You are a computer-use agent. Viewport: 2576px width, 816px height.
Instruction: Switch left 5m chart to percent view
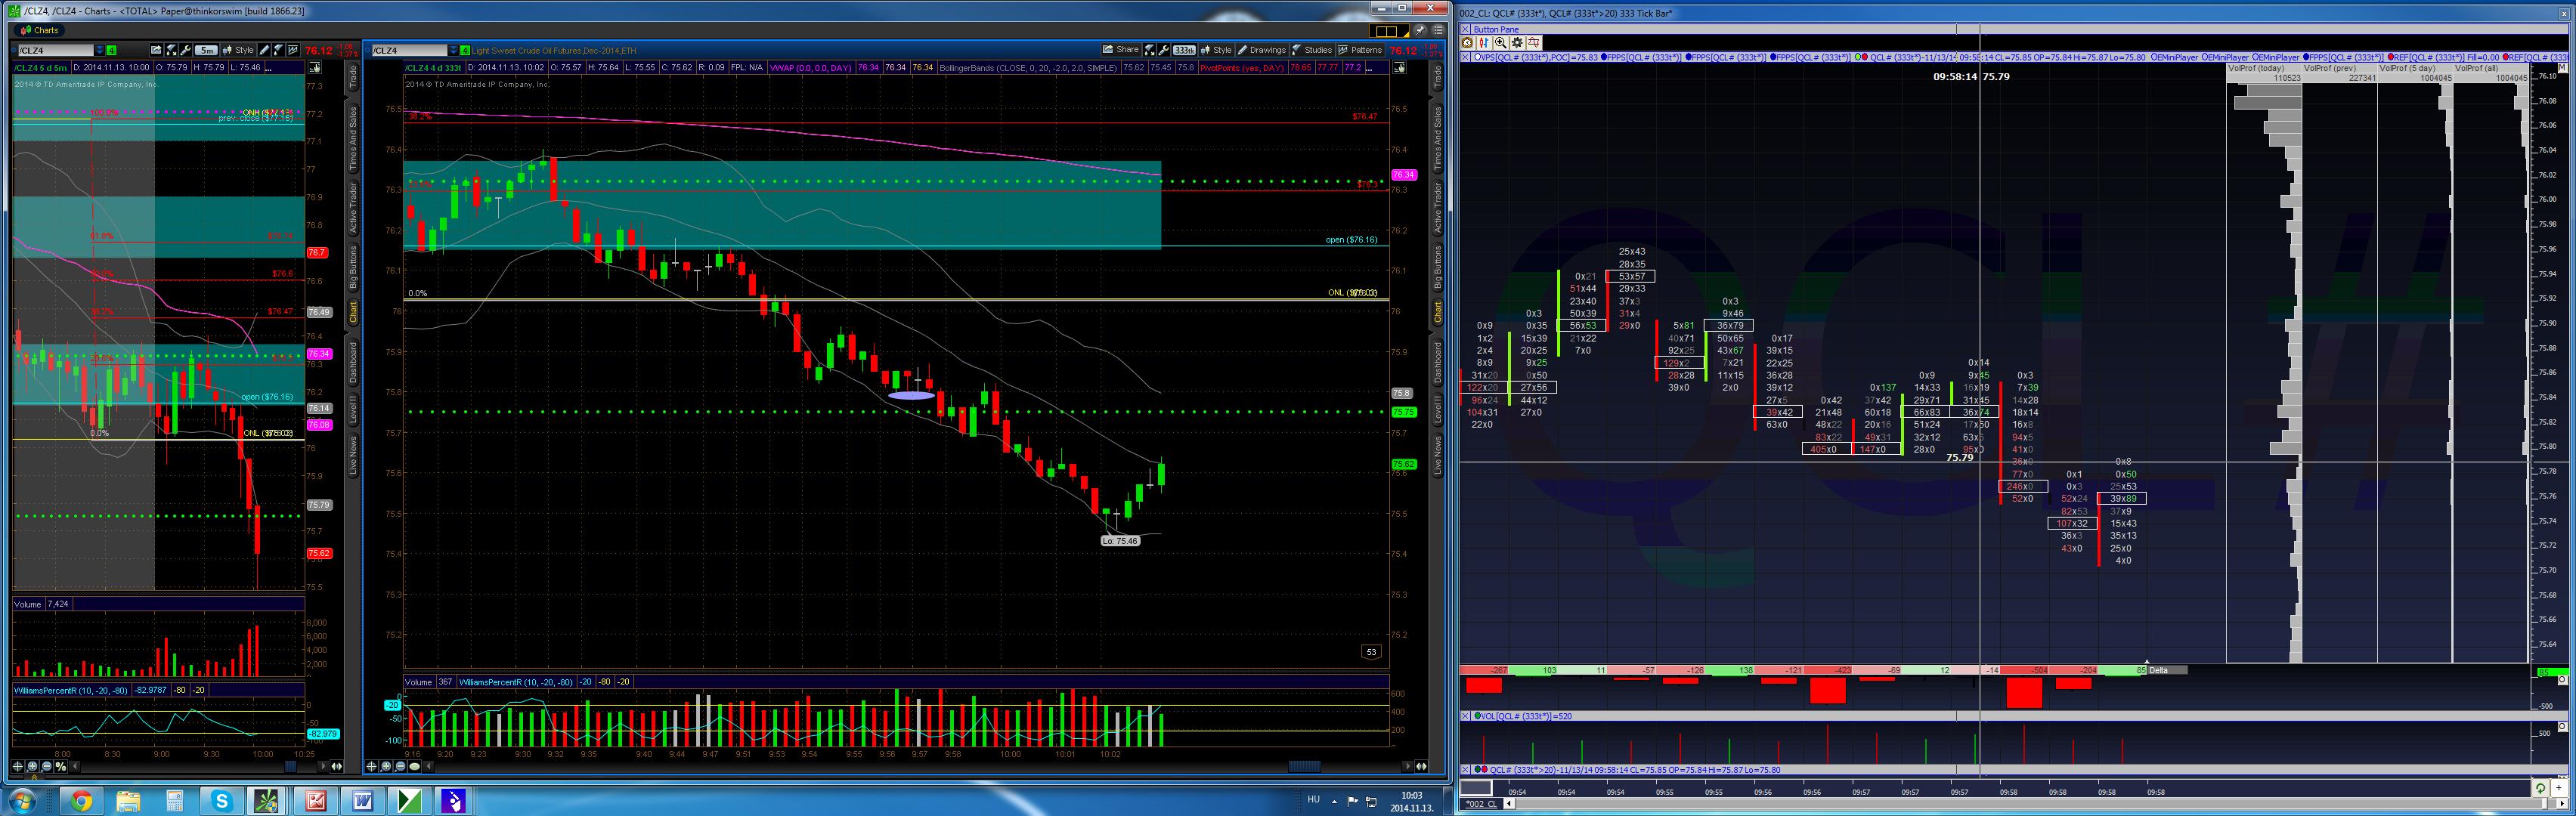click(60, 766)
